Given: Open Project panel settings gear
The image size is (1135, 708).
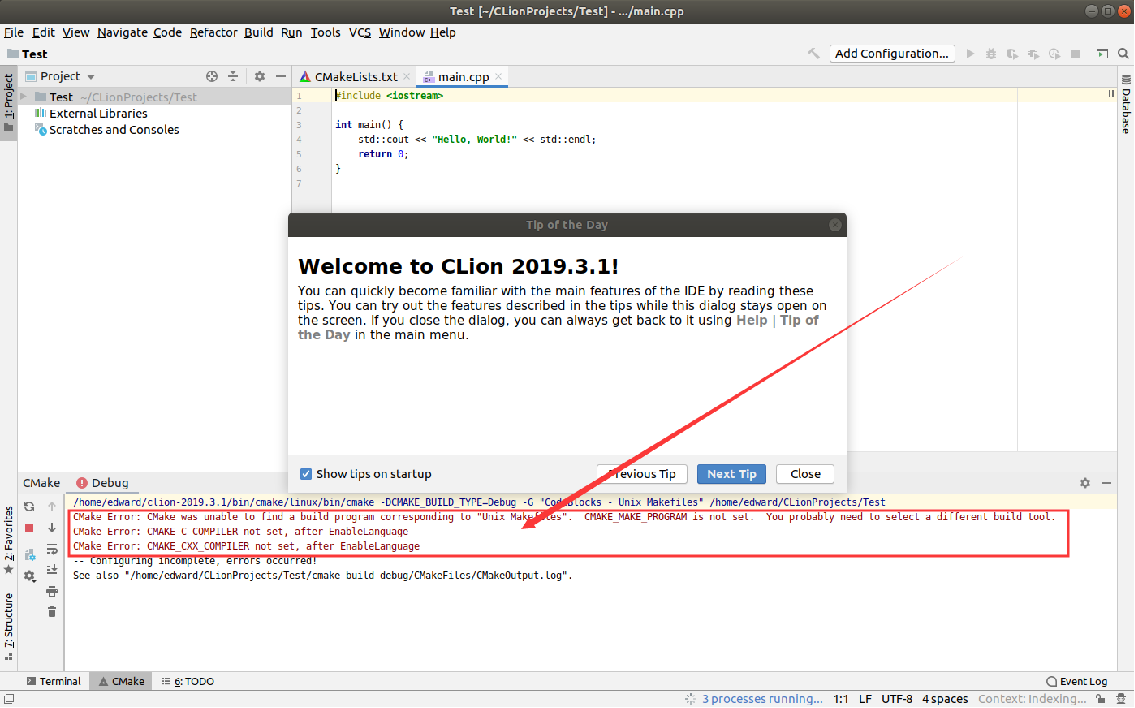Looking at the screenshot, I should point(259,76).
